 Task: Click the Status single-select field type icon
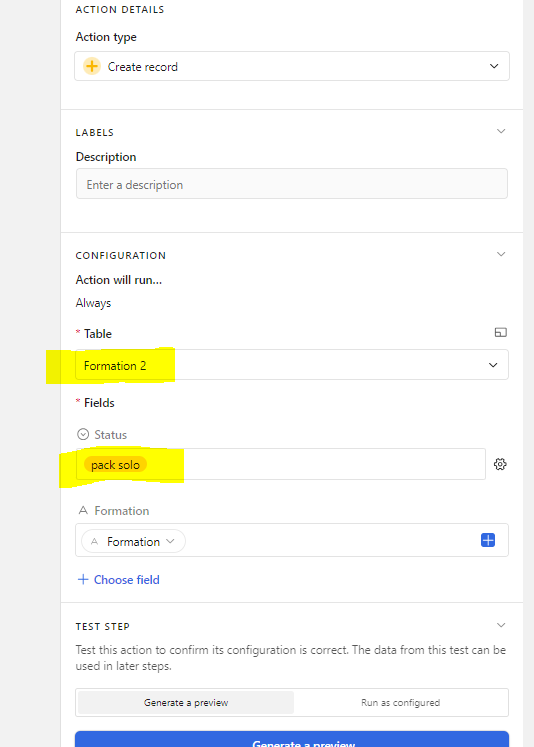pos(83,434)
